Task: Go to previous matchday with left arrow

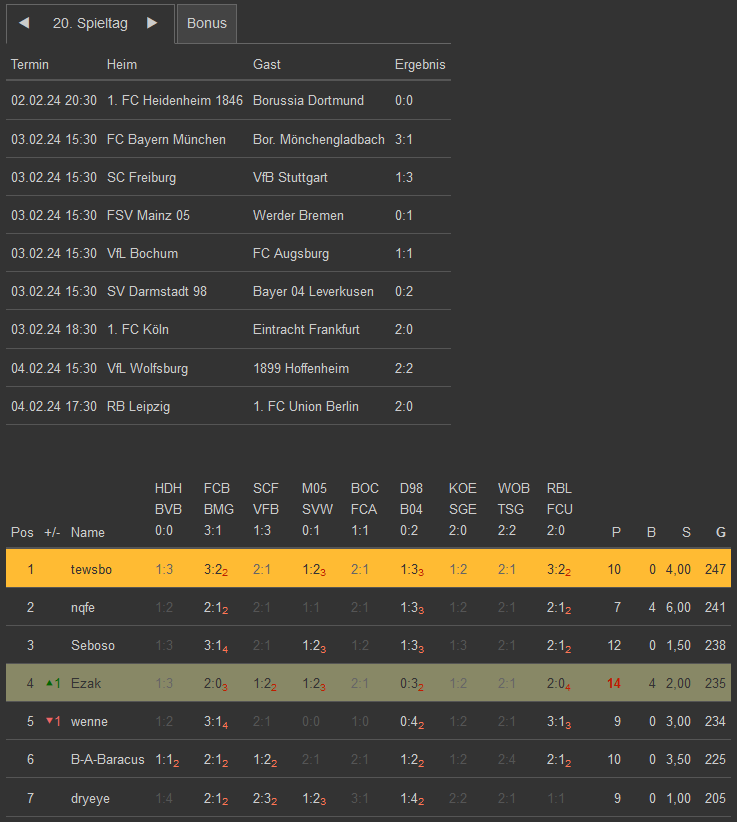Action: pyautogui.click(x=24, y=23)
